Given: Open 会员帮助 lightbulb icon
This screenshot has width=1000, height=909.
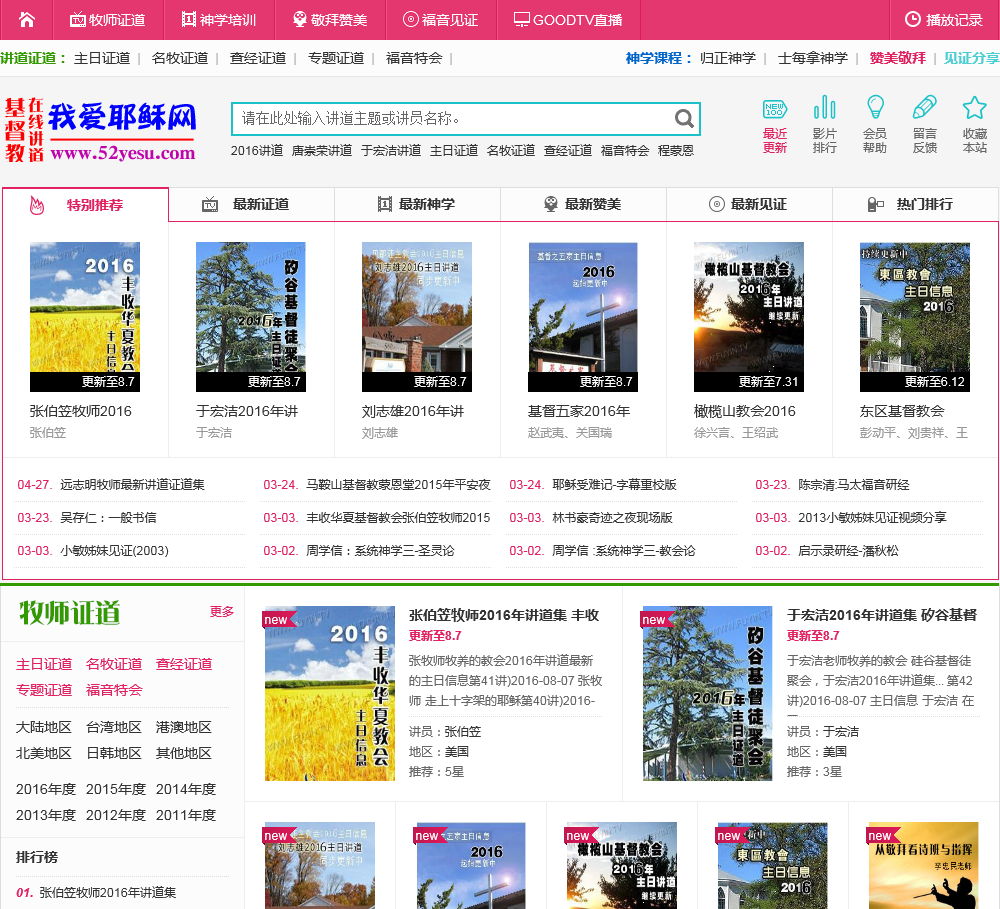Looking at the screenshot, I should [x=875, y=124].
